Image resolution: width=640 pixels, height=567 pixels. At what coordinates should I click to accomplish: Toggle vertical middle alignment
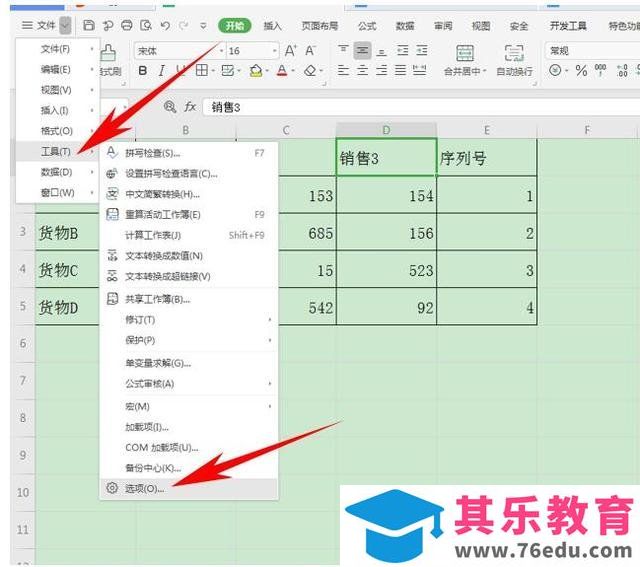tap(362, 50)
